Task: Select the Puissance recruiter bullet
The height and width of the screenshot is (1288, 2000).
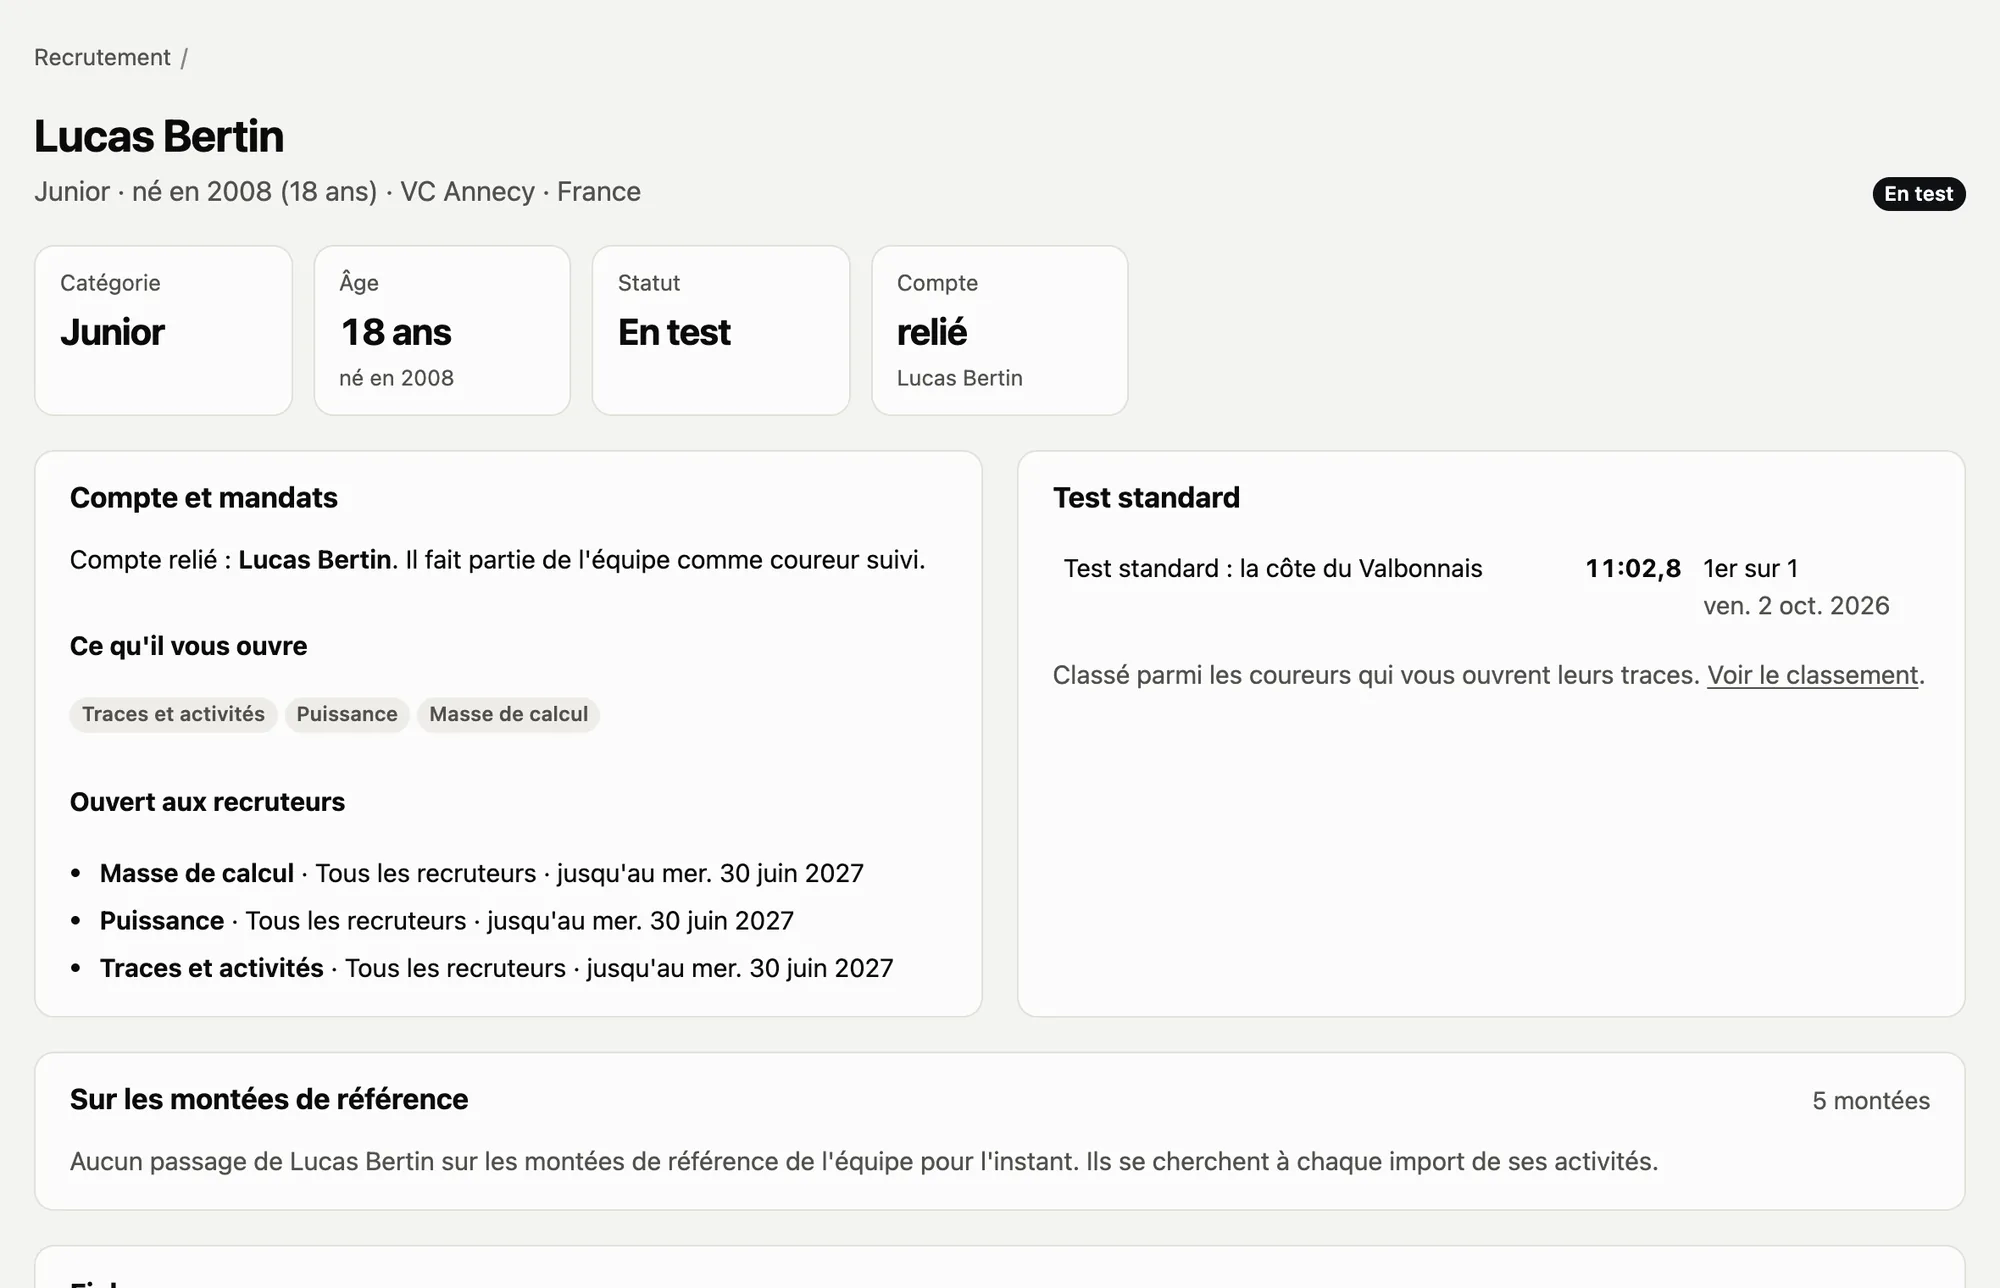Action: (x=446, y=921)
